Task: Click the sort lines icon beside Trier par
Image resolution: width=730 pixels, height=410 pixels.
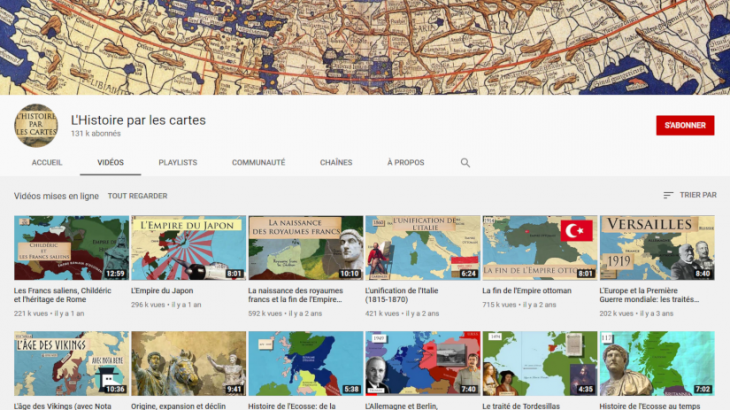Action: point(668,195)
